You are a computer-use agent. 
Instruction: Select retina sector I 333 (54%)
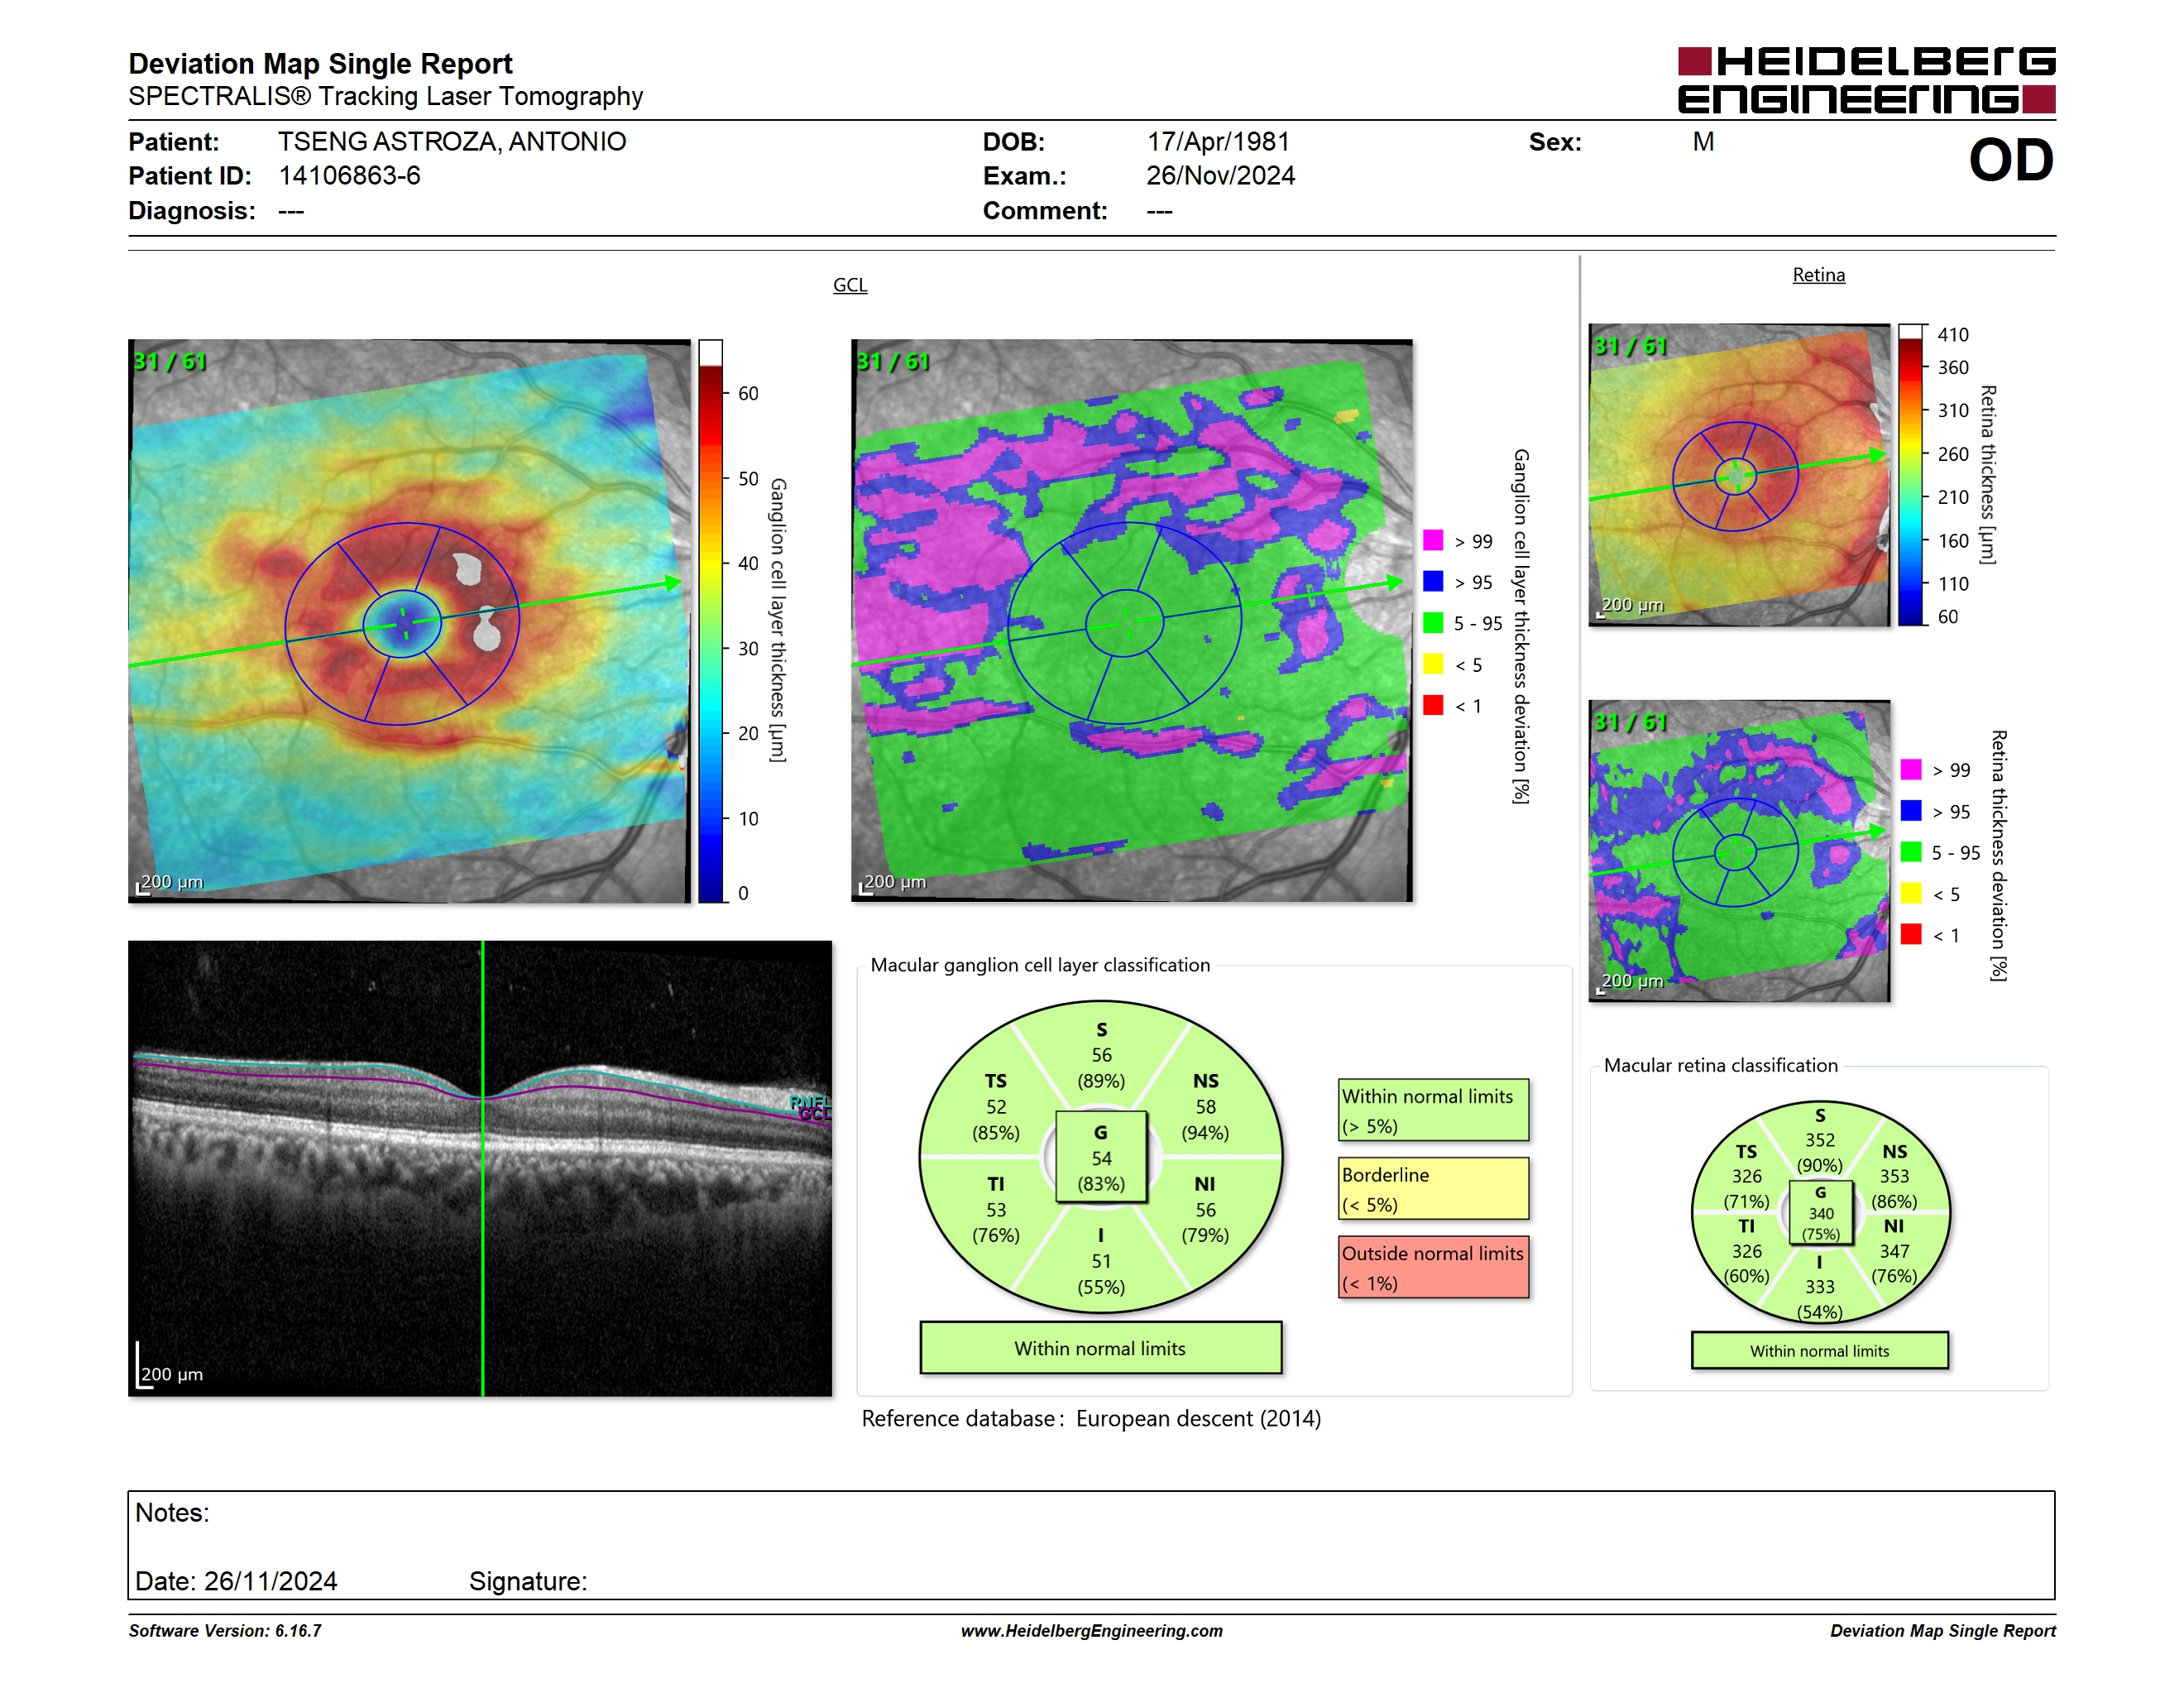pyautogui.click(x=1820, y=1287)
